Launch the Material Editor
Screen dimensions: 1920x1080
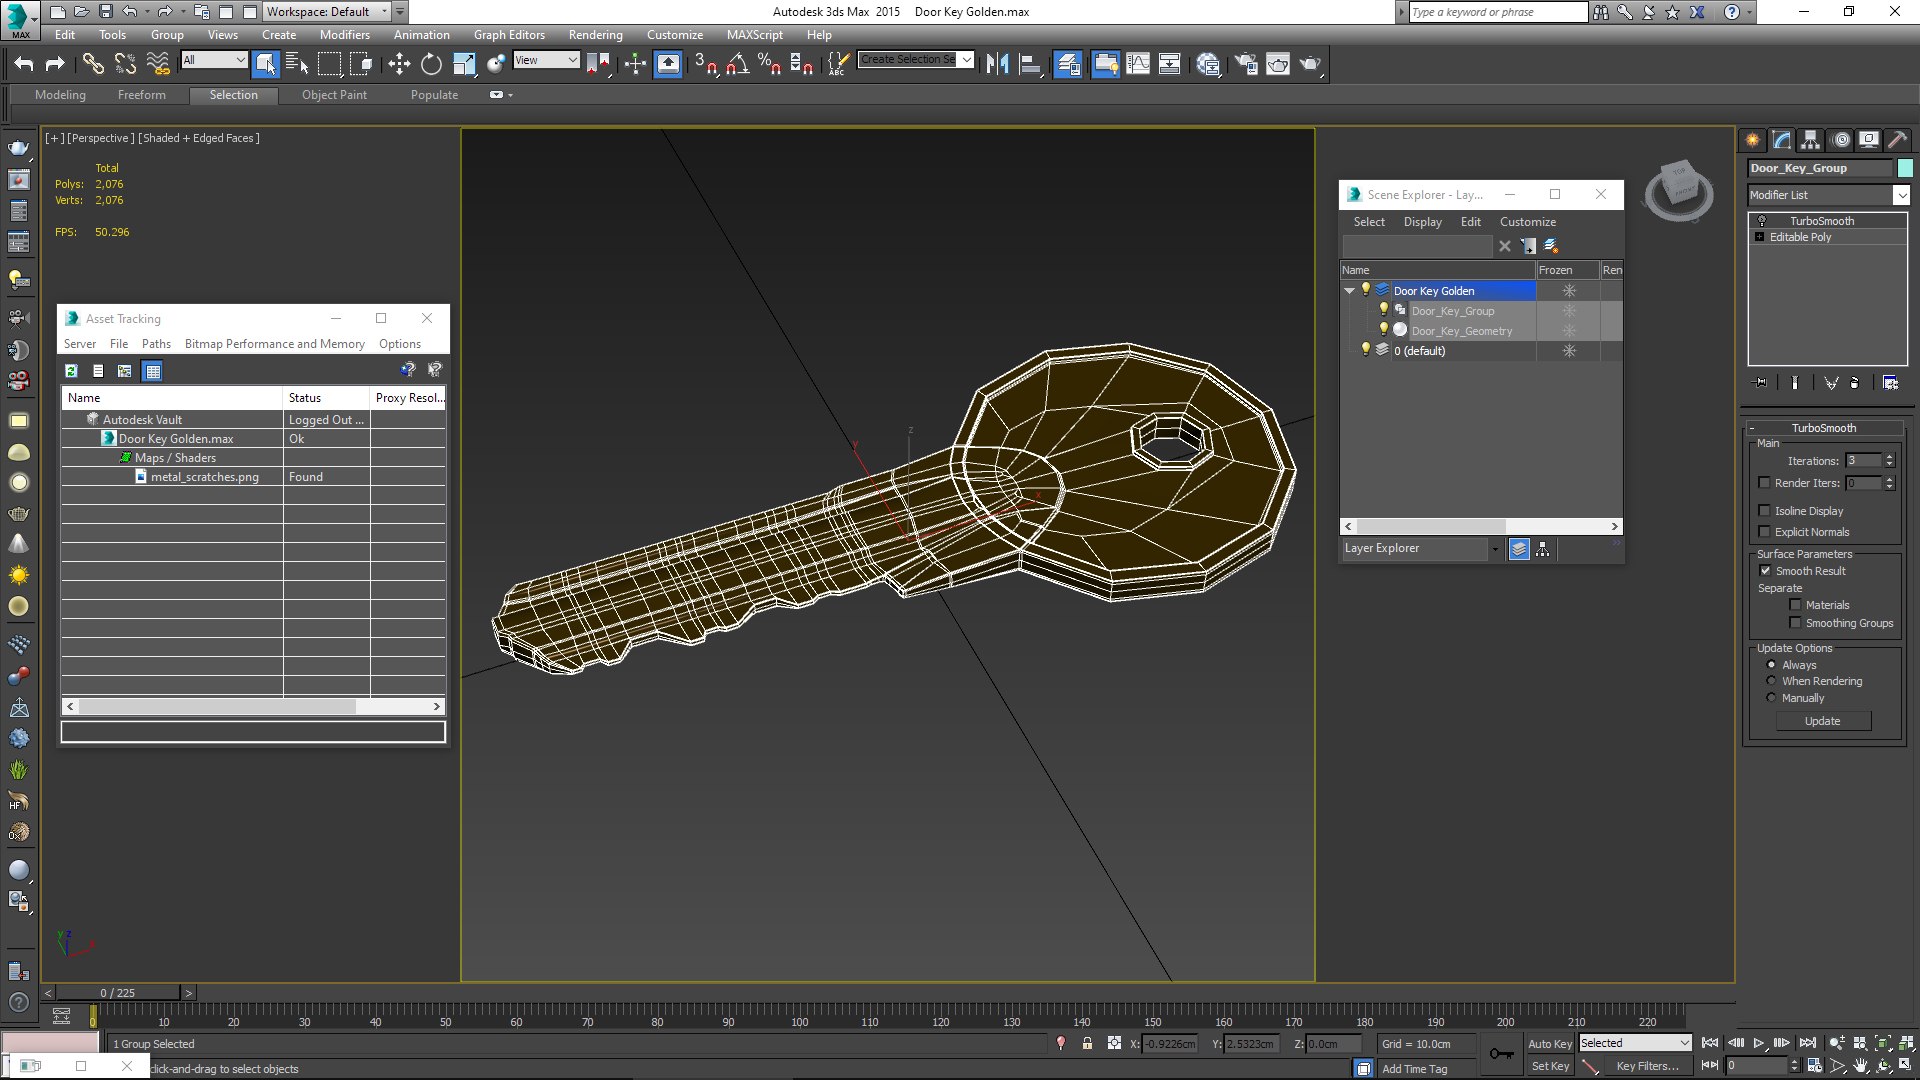pos(1208,64)
